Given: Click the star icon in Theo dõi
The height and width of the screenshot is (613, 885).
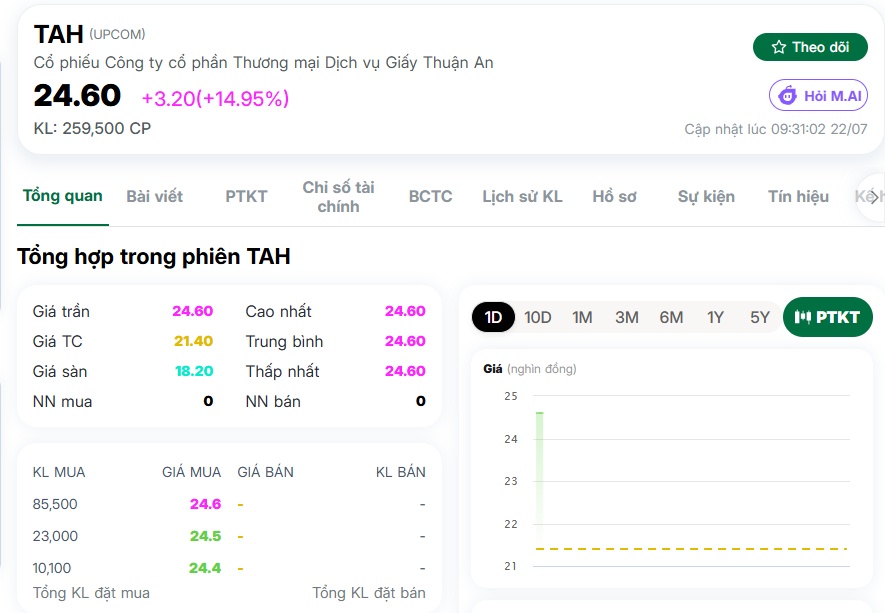Looking at the screenshot, I should coord(779,47).
